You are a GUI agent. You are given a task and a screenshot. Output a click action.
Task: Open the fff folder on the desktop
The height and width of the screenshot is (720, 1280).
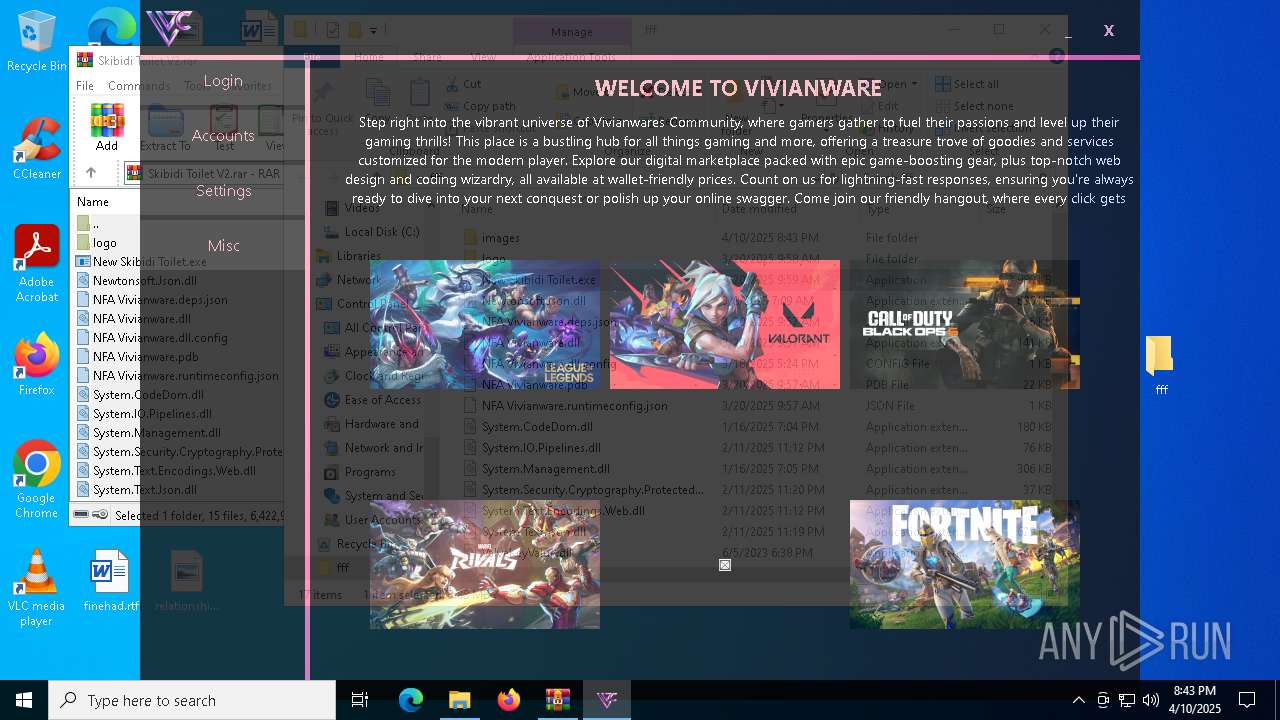coord(1160,366)
